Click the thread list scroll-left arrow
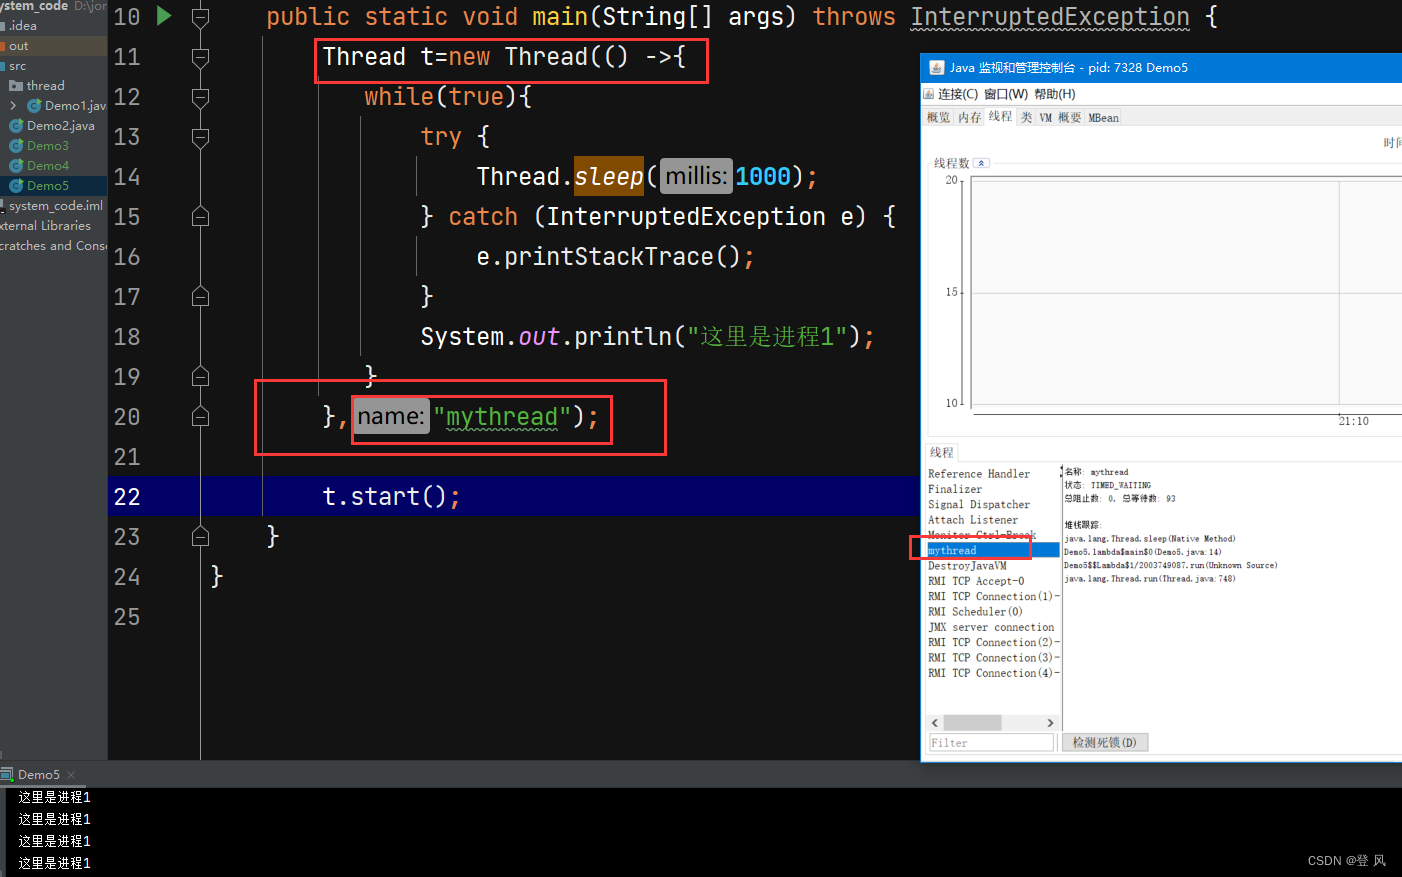Image resolution: width=1402 pixels, height=877 pixels. click(x=935, y=722)
